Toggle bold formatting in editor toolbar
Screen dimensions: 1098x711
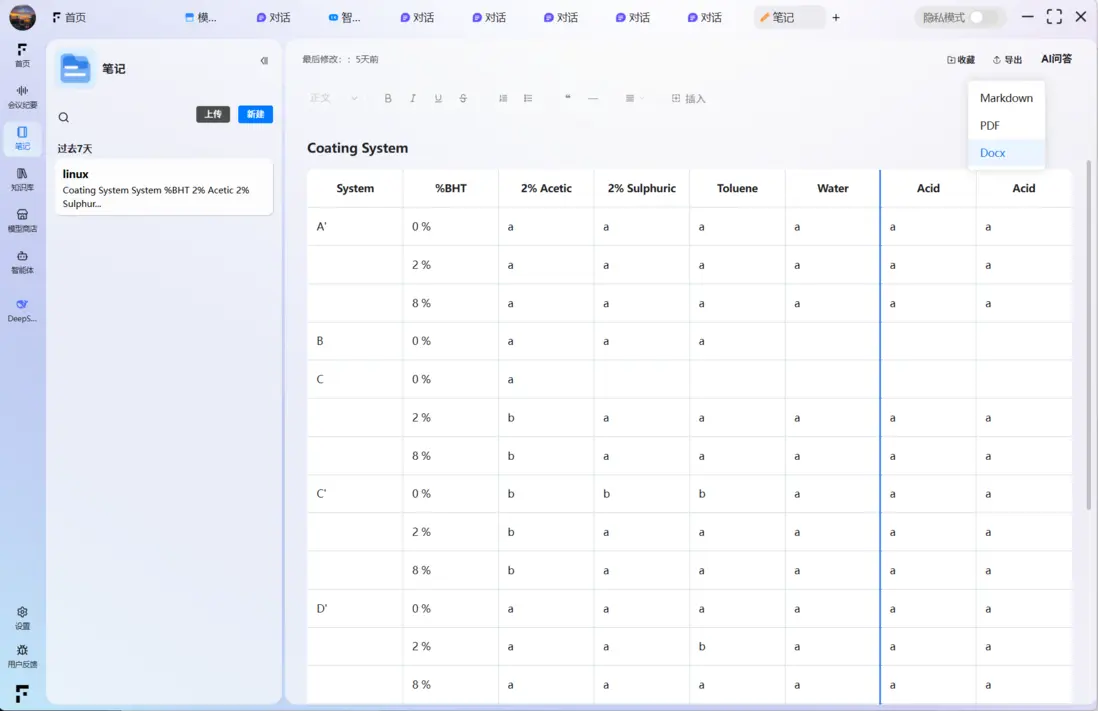(x=388, y=98)
